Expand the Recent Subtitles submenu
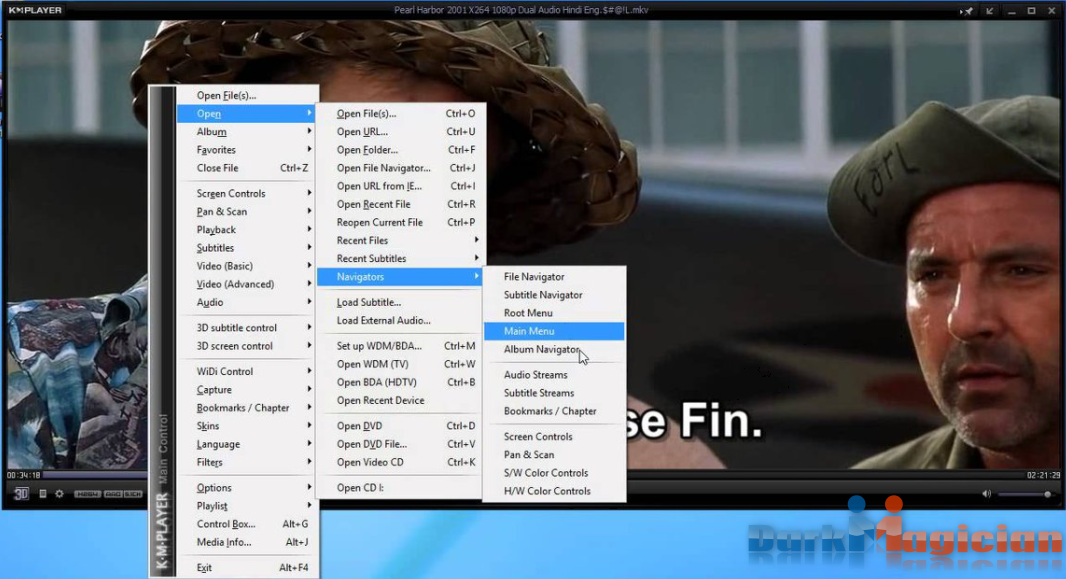Screen dimensions: 1066x579 (400, 258)
